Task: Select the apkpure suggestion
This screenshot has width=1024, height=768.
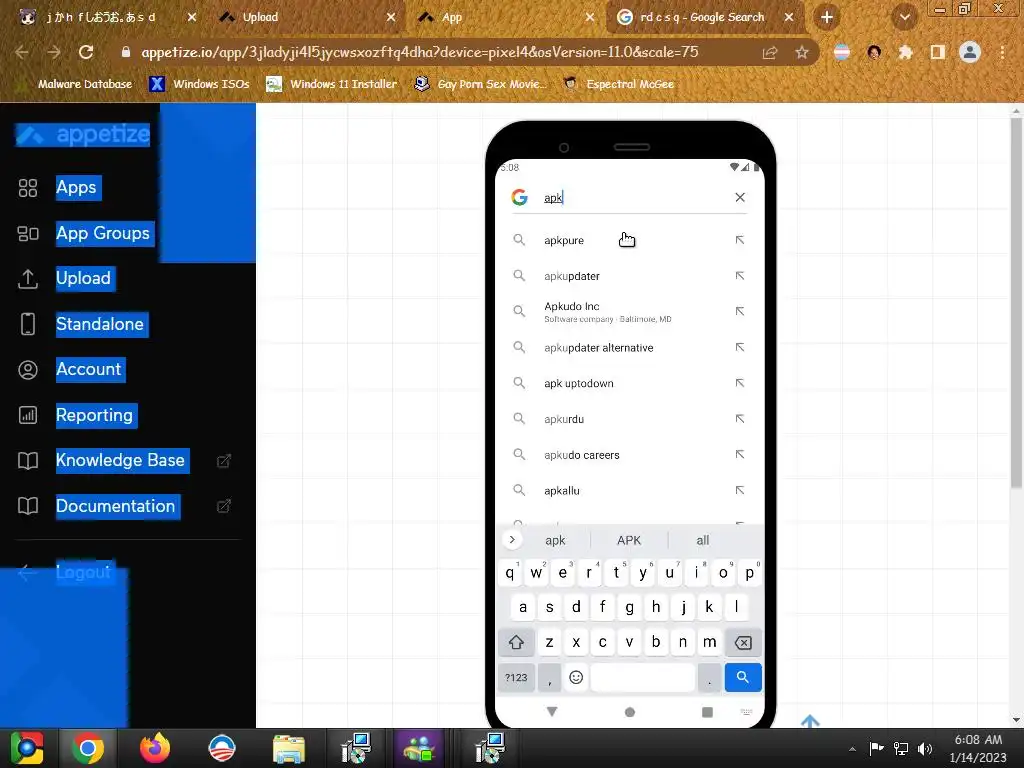Action: pos(630,240)
